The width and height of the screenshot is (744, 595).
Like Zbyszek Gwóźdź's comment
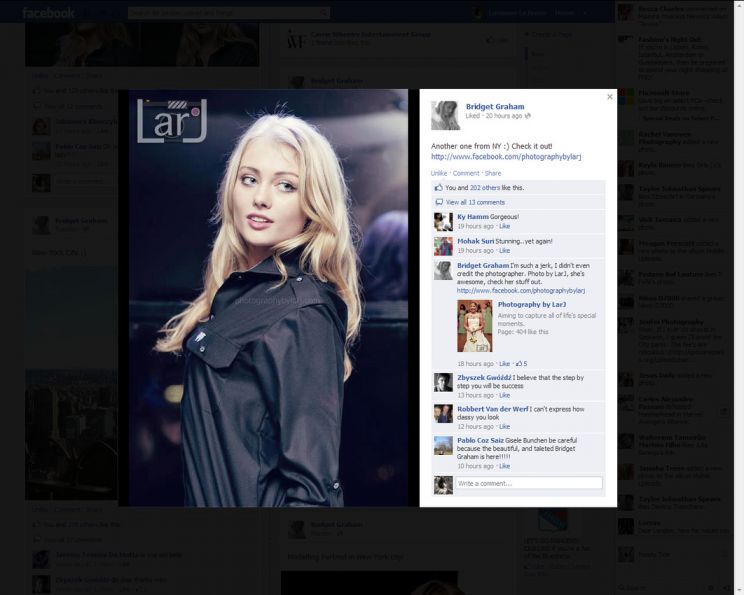[504, 395]
